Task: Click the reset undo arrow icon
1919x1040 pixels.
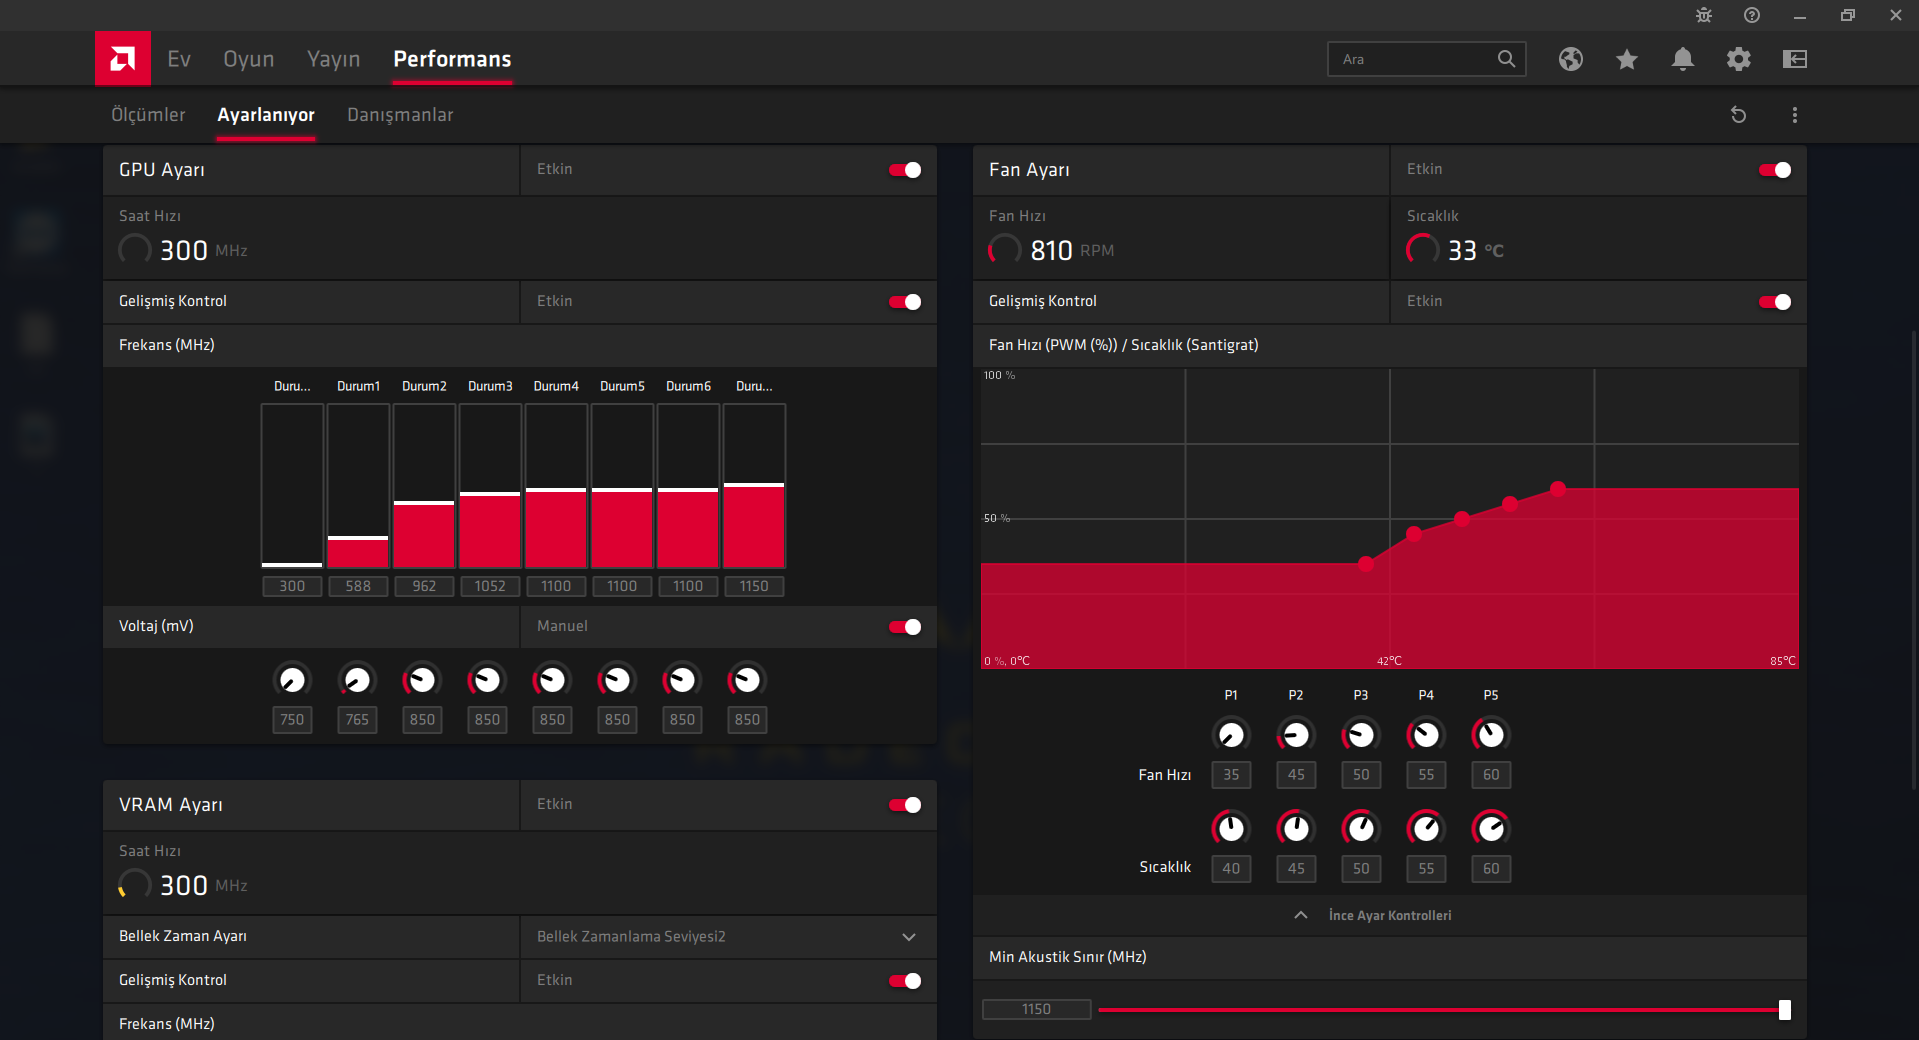Action: [x=1738, y=115]
